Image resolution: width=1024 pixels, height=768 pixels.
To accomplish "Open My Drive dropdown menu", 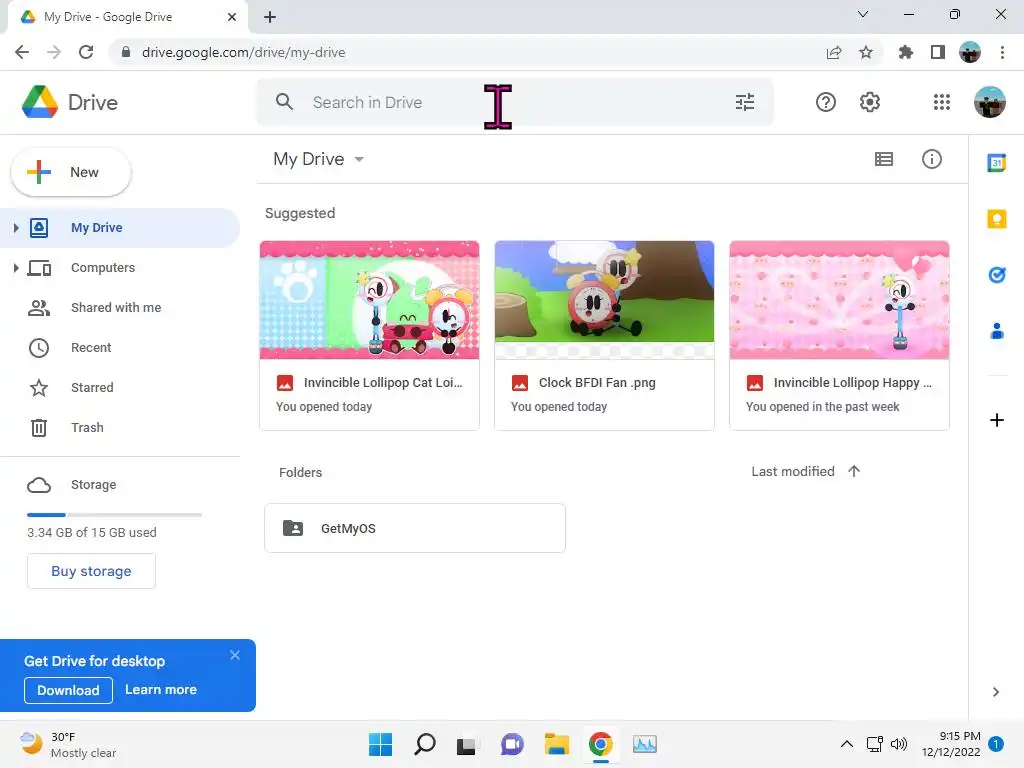I will coord(319,159).
